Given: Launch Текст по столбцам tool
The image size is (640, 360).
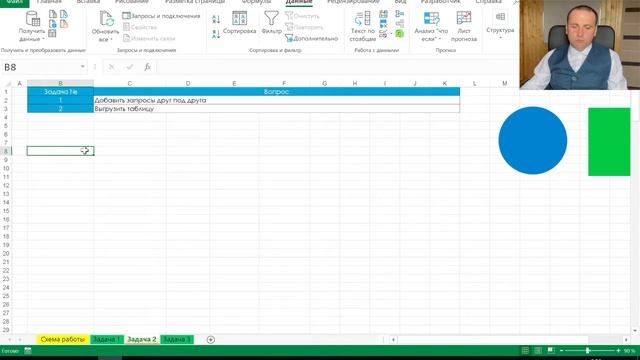Looking at the screenshot, I should click(362, 27).
